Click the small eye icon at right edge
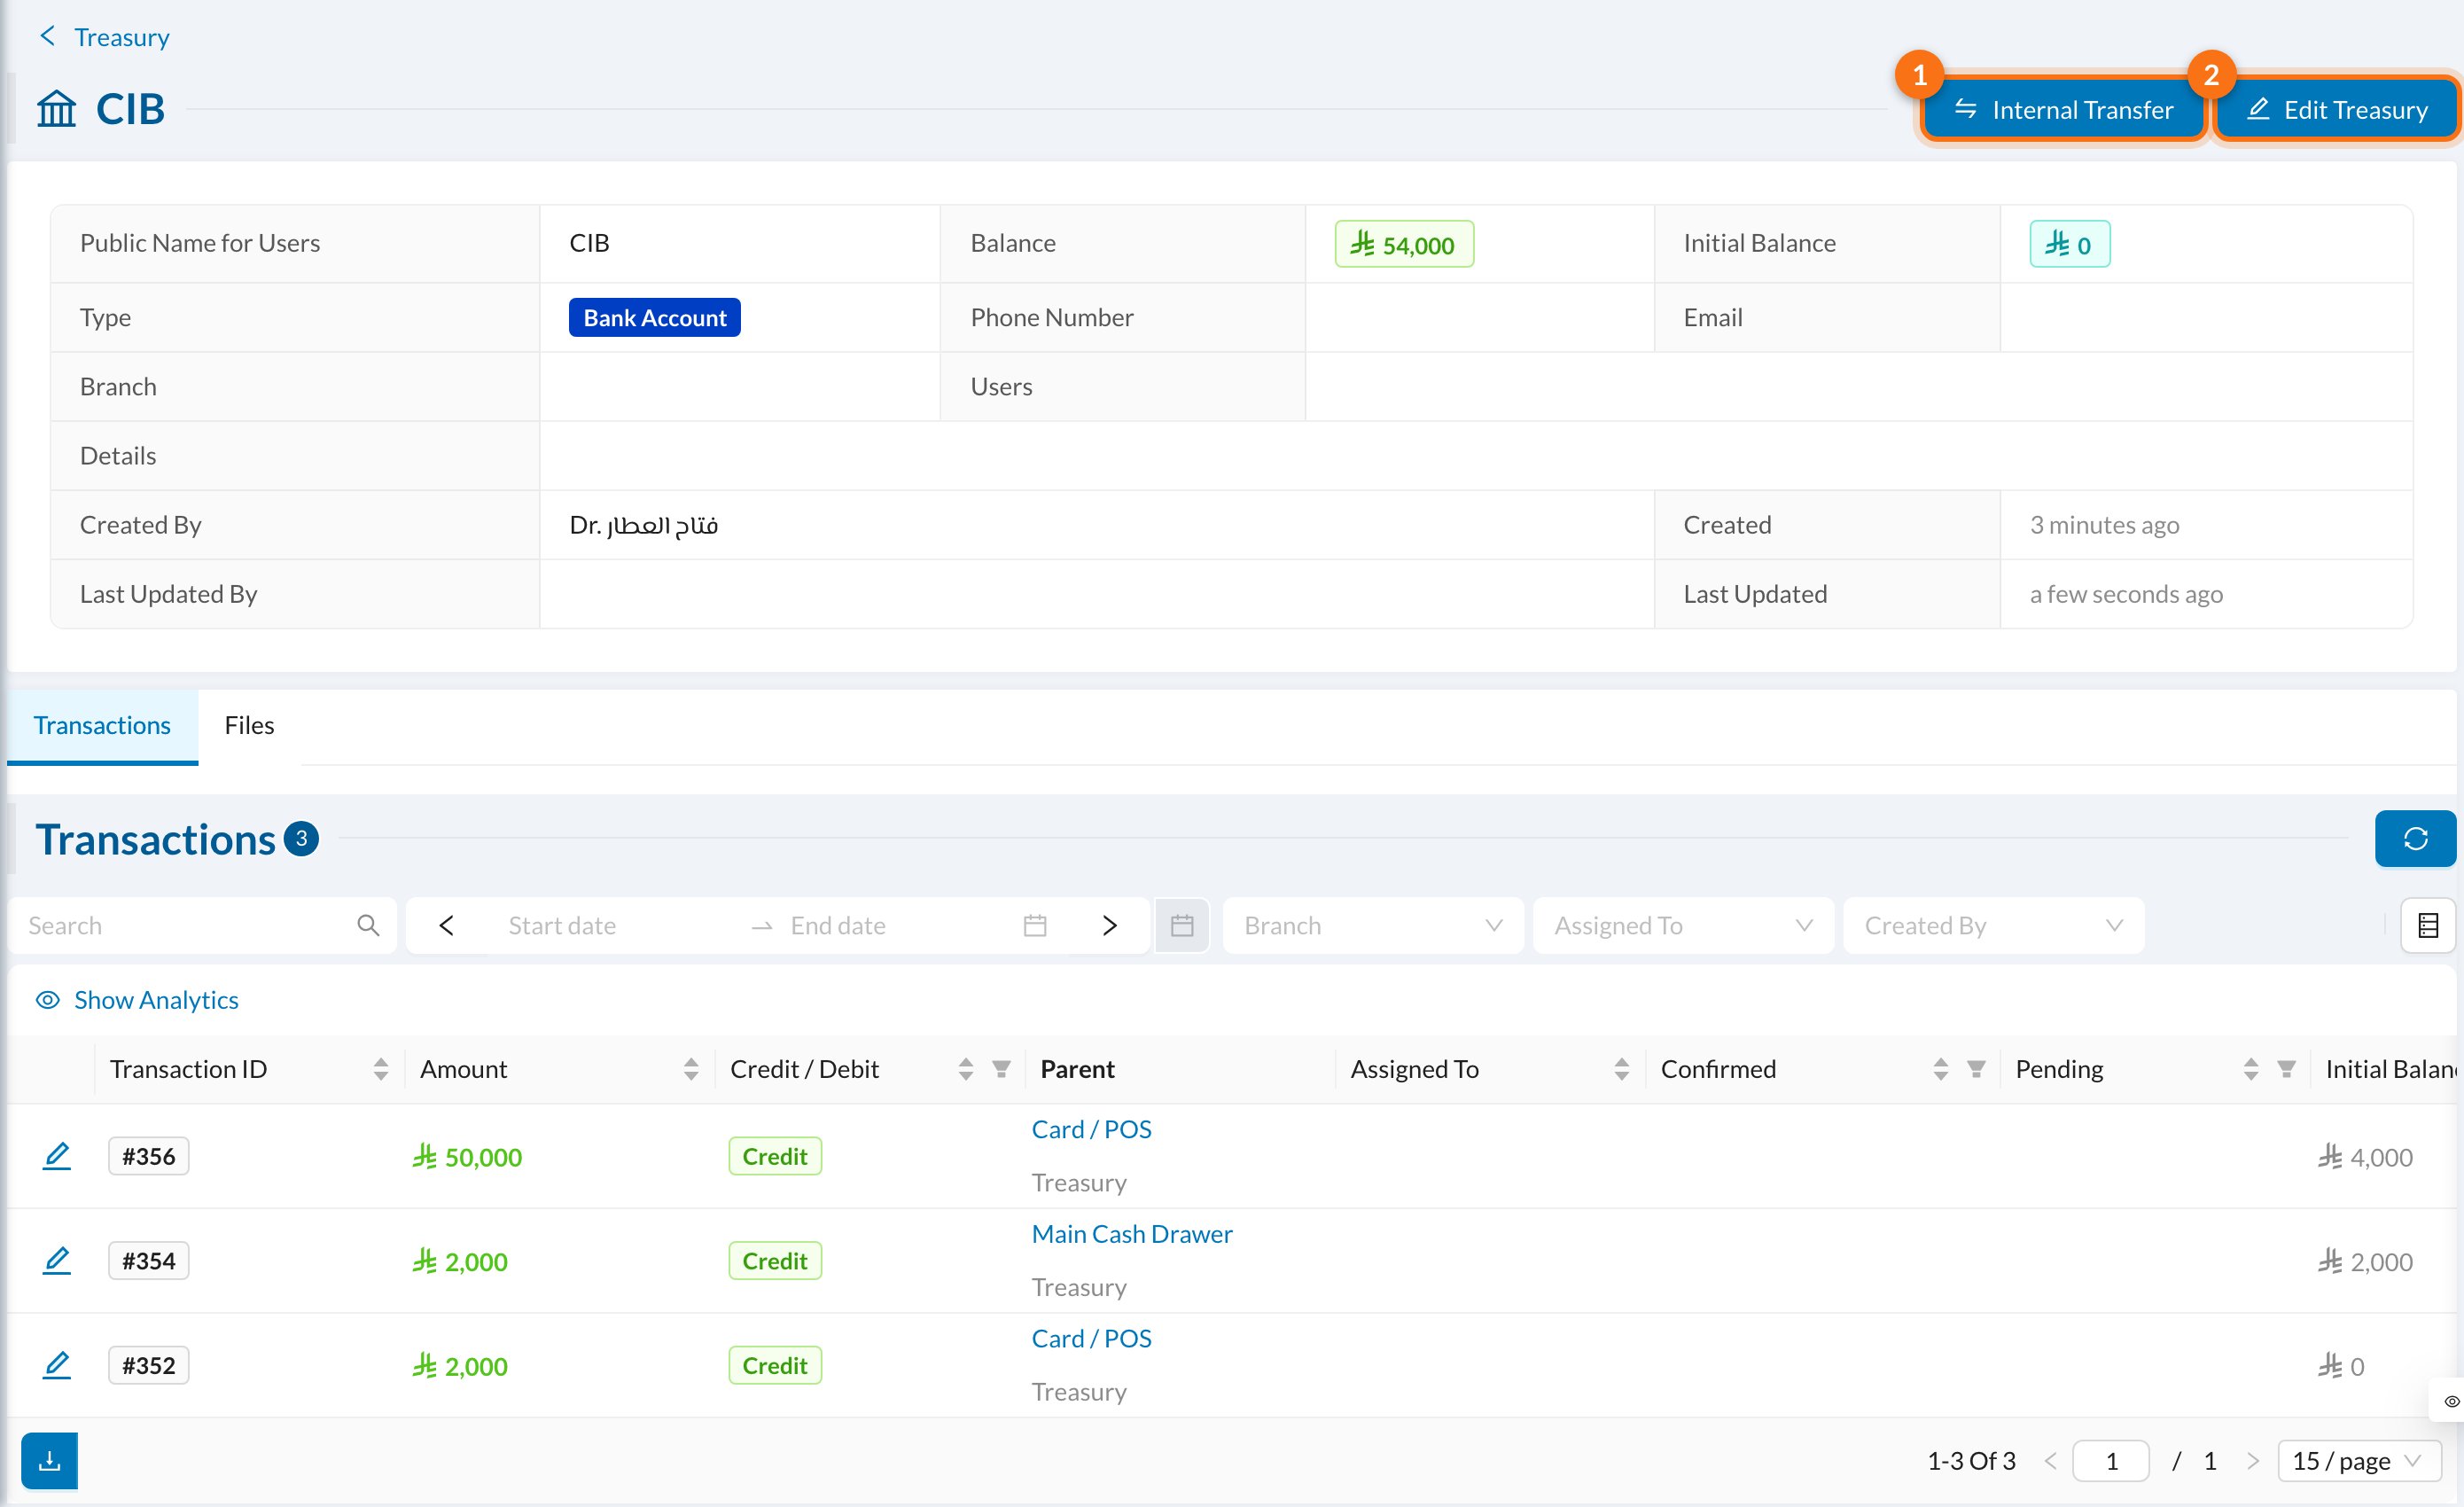This screenshot has width=2464, height=1507. click(x=2451, y=1401)
